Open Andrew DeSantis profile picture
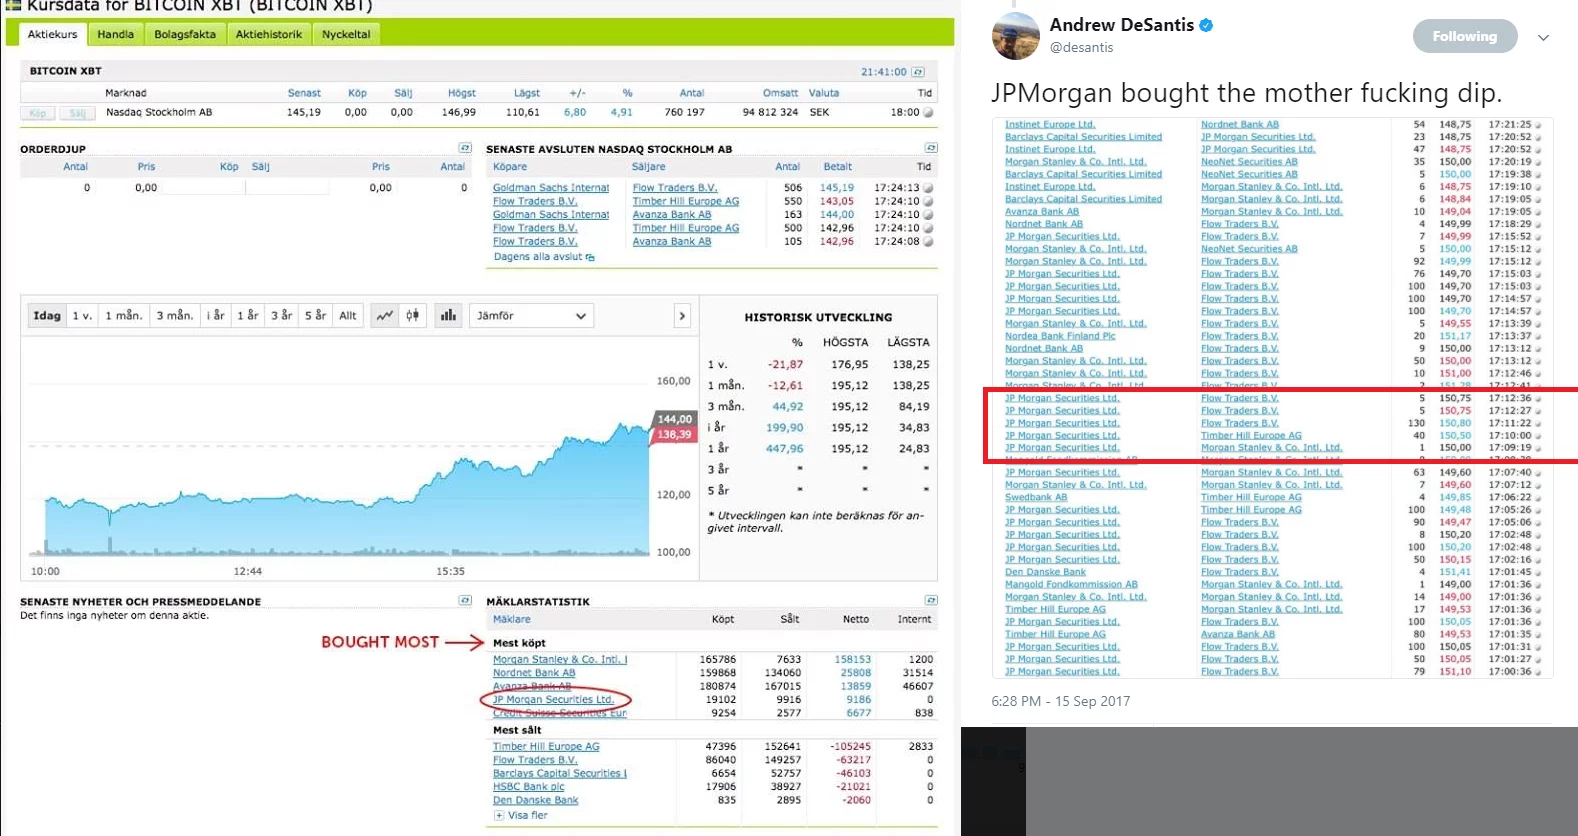The height and width of the screenshot is (836, 1578). coord(1016,36)
